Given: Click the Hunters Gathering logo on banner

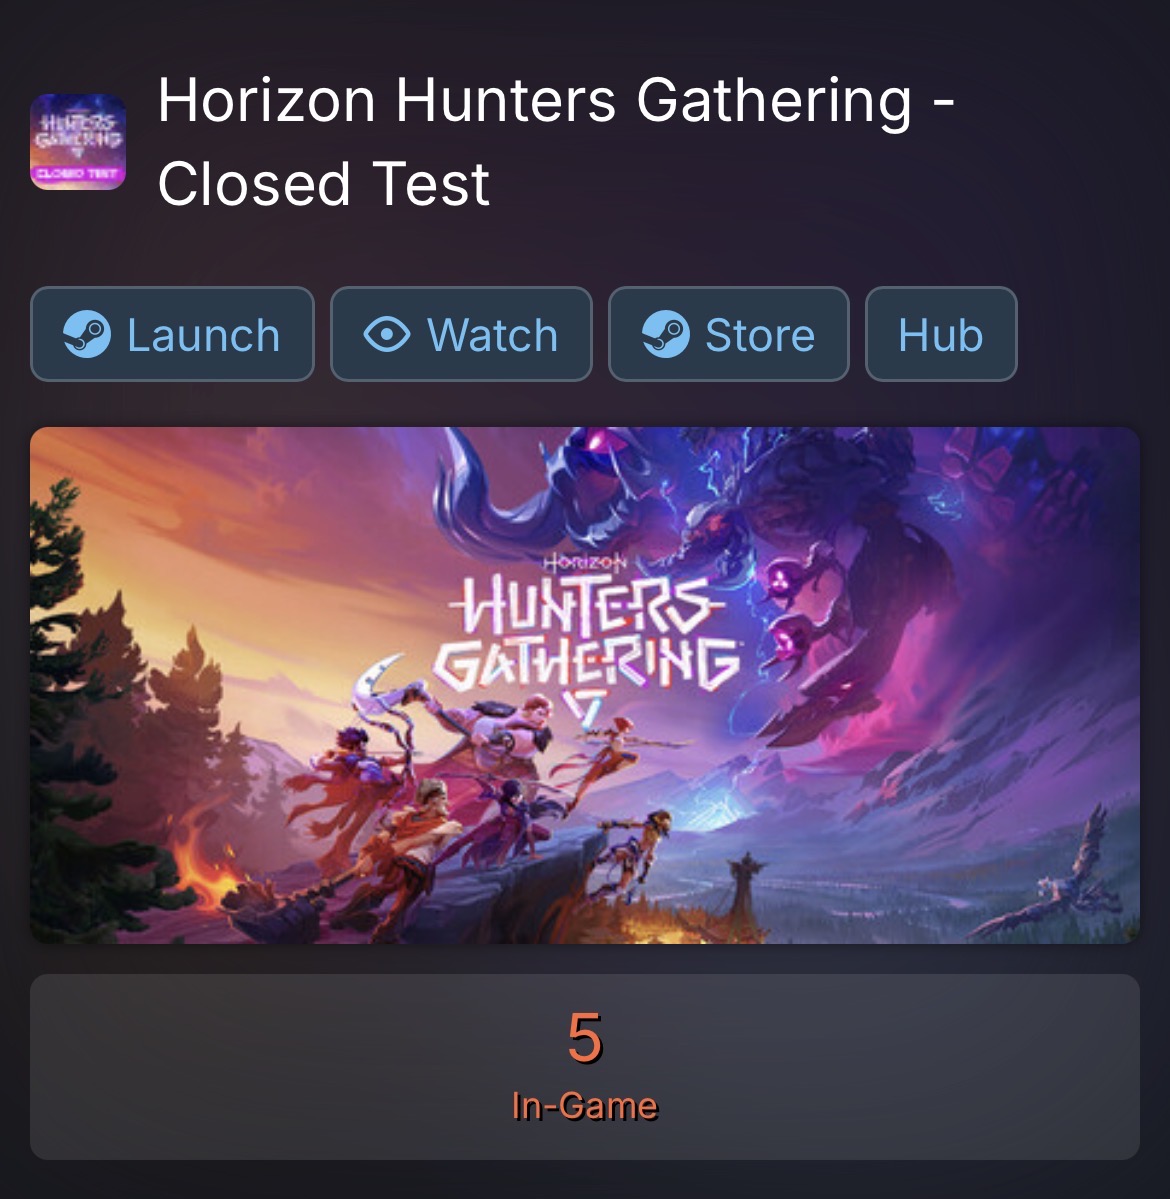Looking at the screenshot, I should coord(587,627).
